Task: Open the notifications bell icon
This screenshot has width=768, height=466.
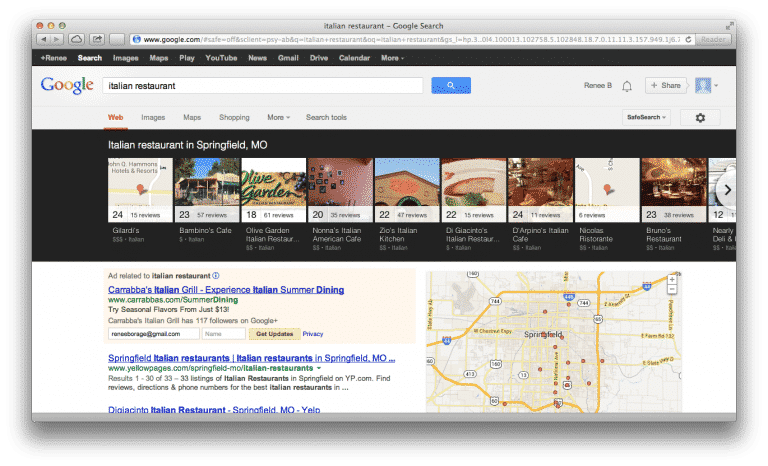Action: 627,86
